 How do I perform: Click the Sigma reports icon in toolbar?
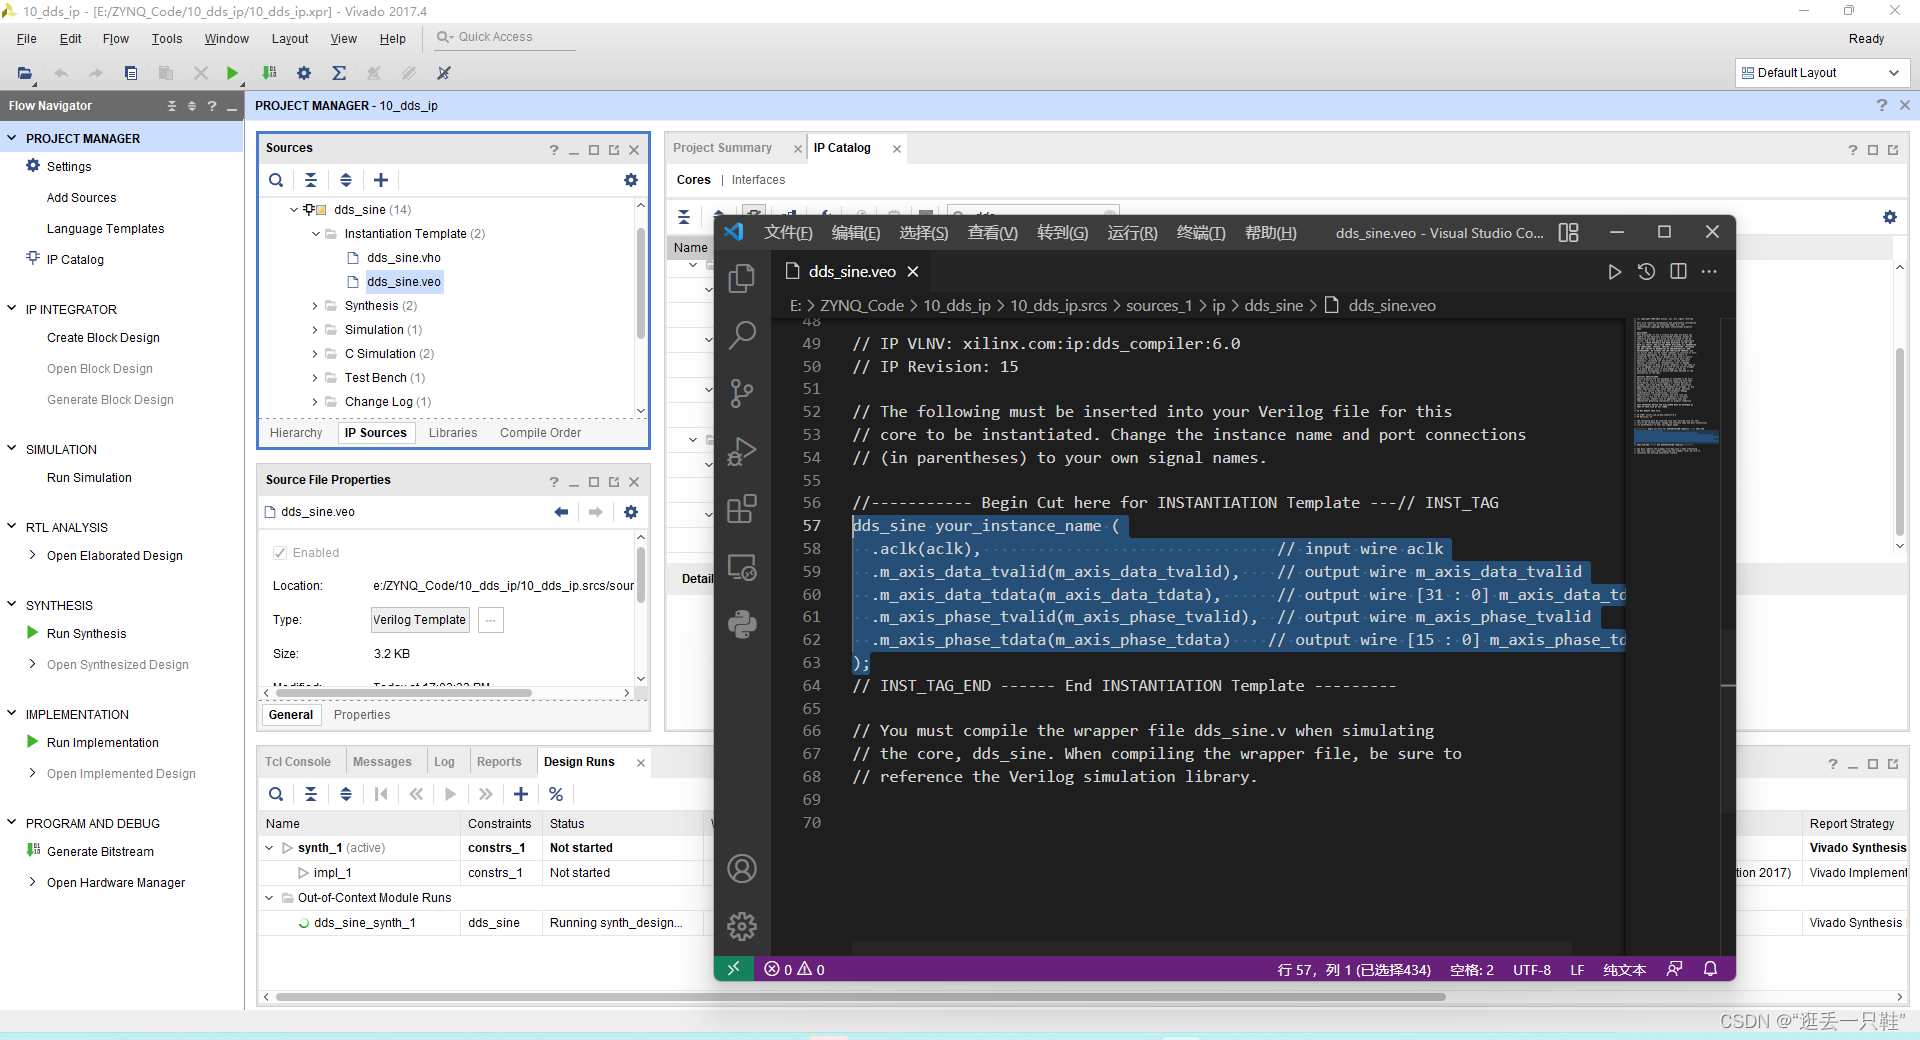[x=339, y=73]
